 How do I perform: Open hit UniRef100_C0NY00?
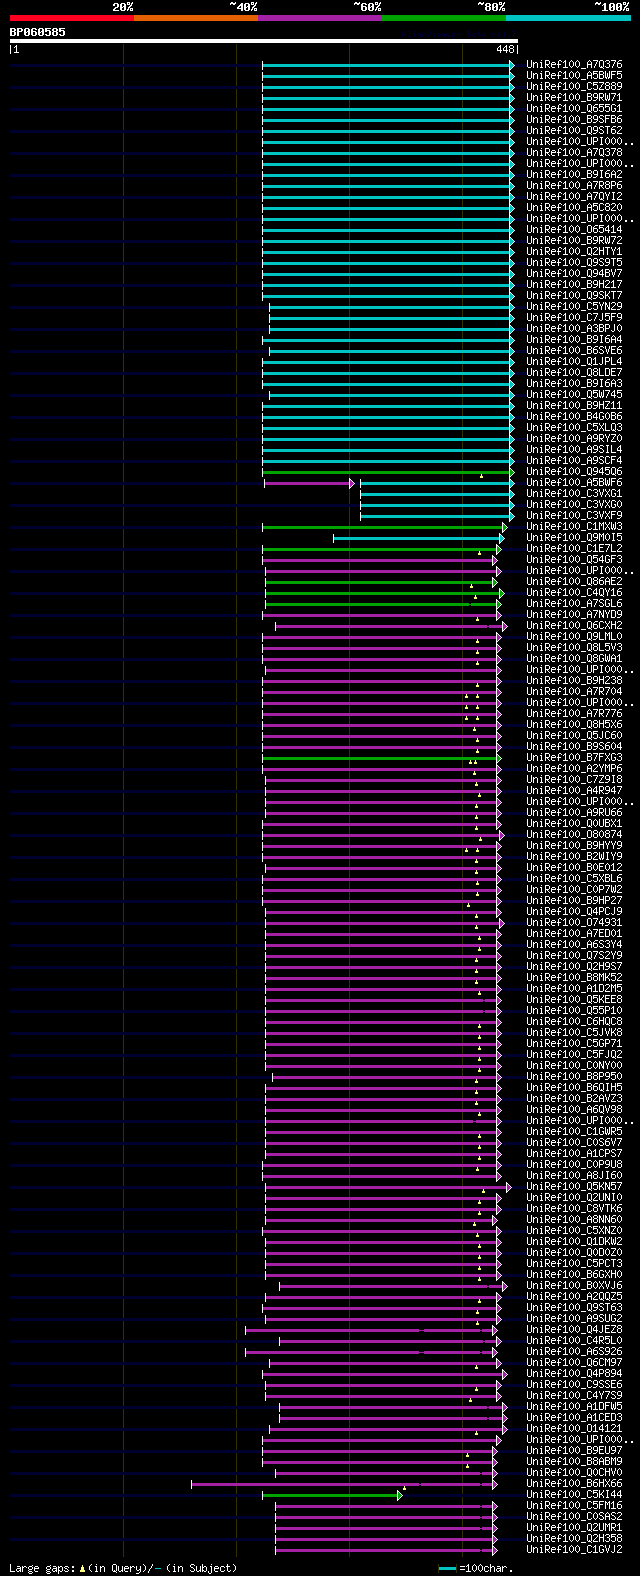pos(574,1066)
